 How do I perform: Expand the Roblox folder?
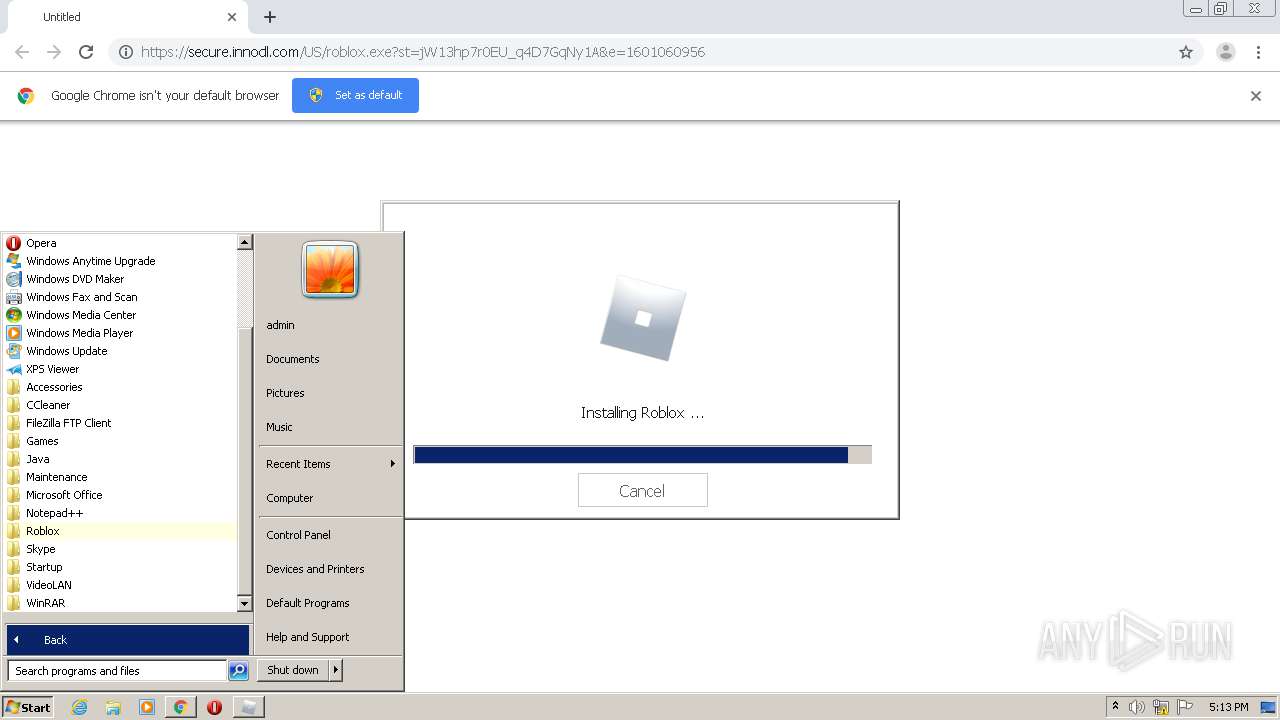click(x=120, y=531)
